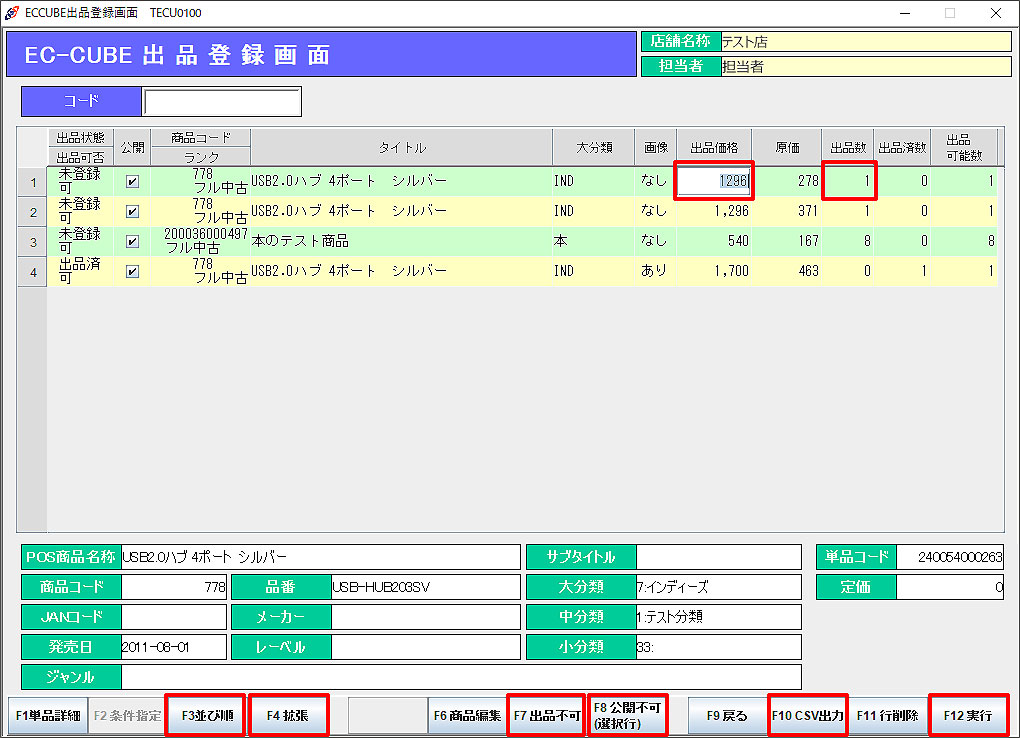
Task: Toggle 公開 checkbox in row 1
Action: click(x=132, y=182)
